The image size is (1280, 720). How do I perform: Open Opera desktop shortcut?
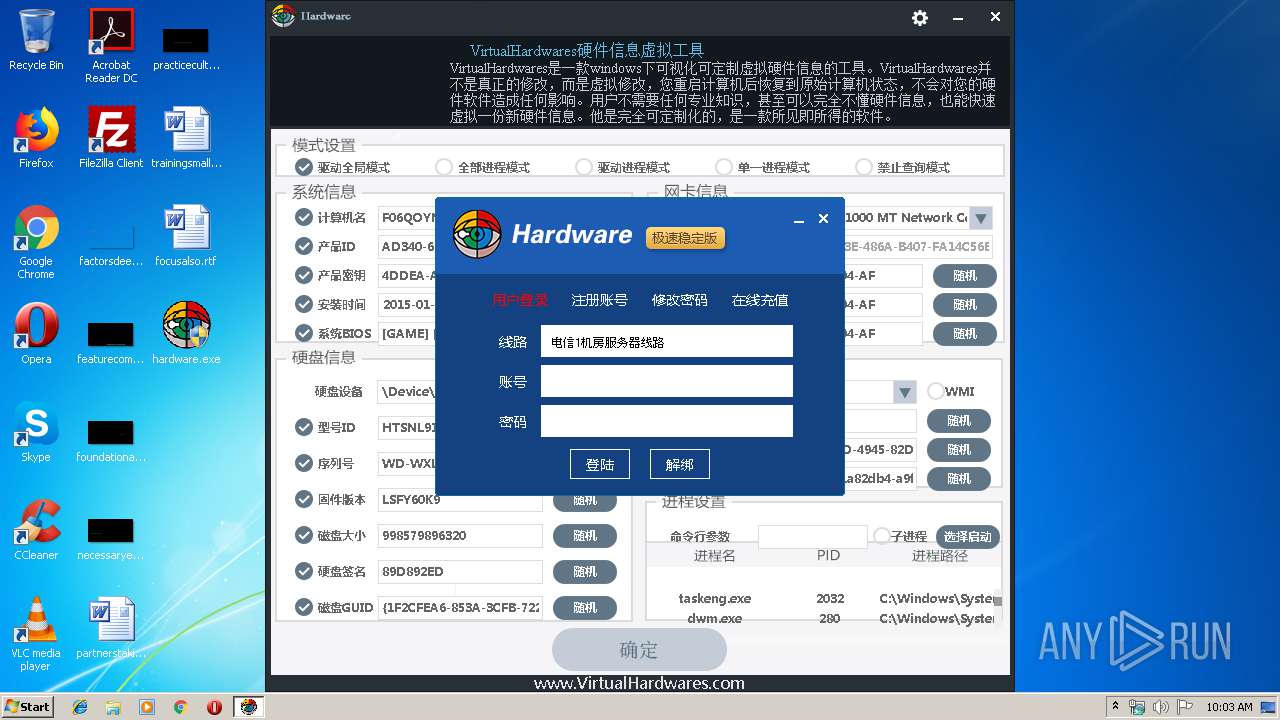pyautogui.click(x=36, y=334)
